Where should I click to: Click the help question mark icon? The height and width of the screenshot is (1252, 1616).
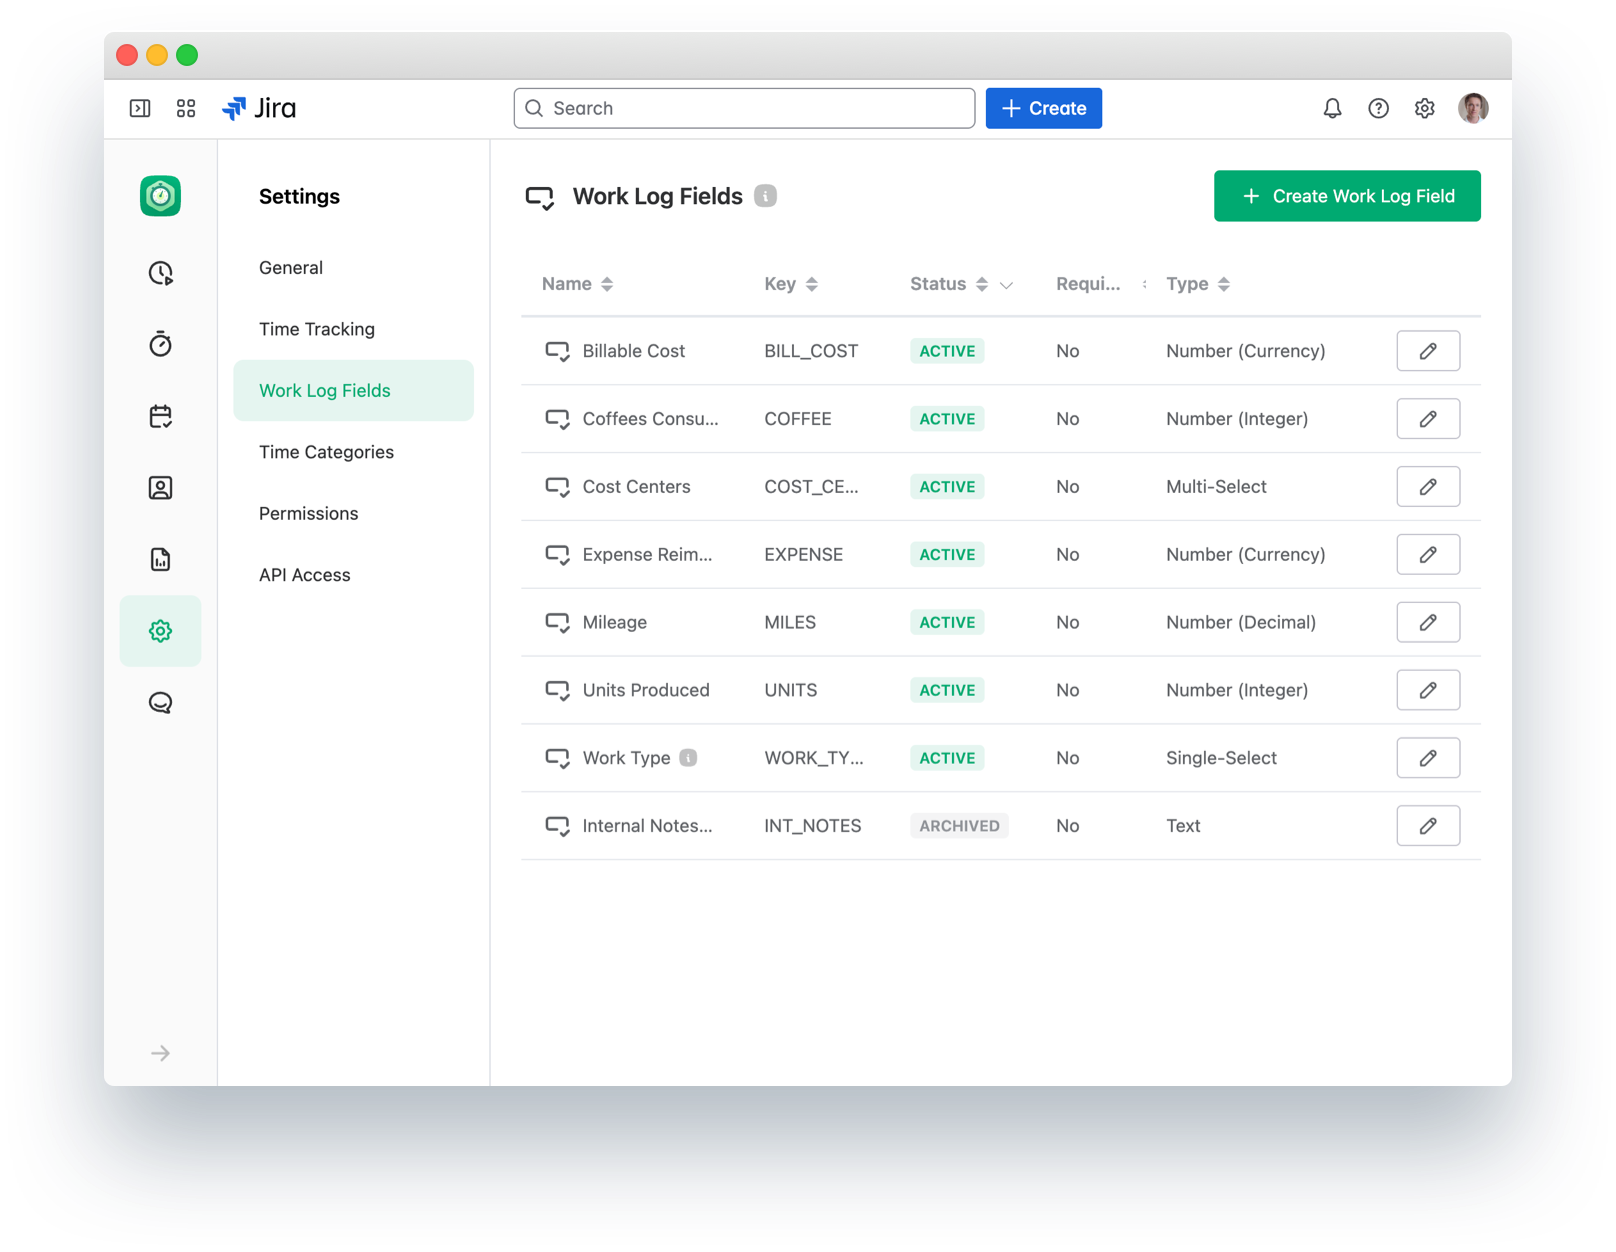click(x=1378, y=108)
